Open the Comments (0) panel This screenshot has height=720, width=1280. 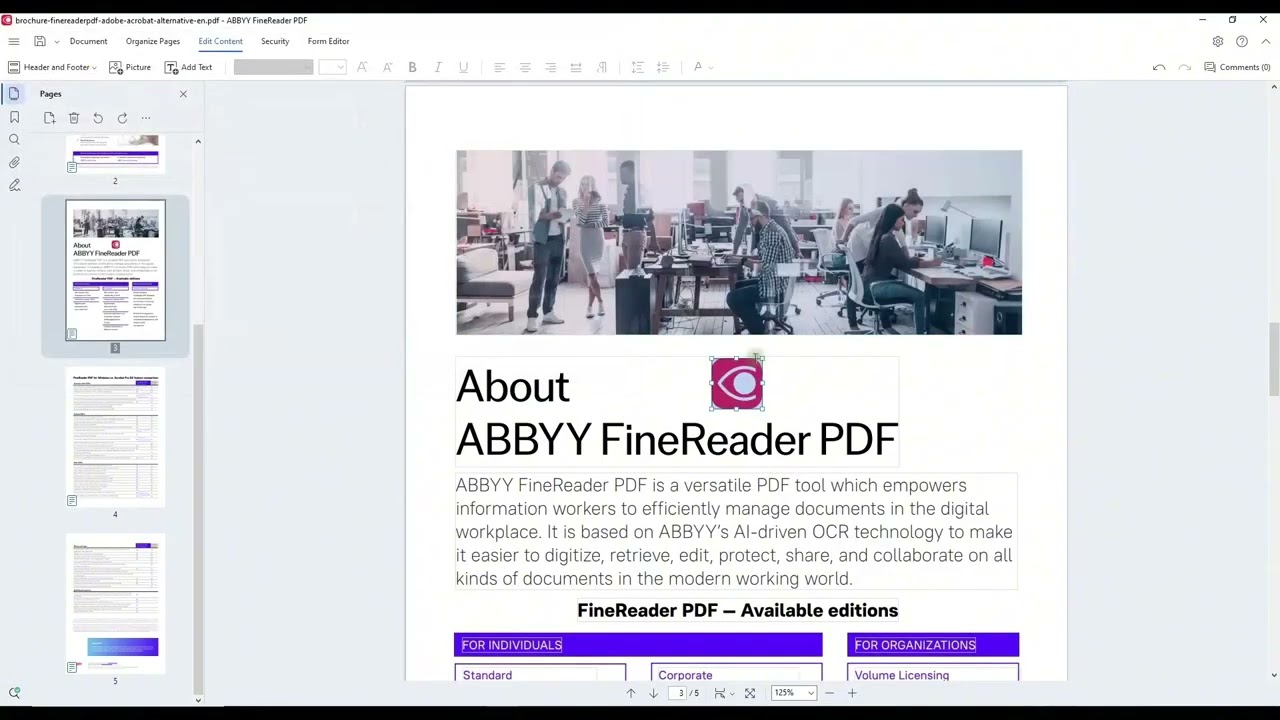tap(1237, 67)
